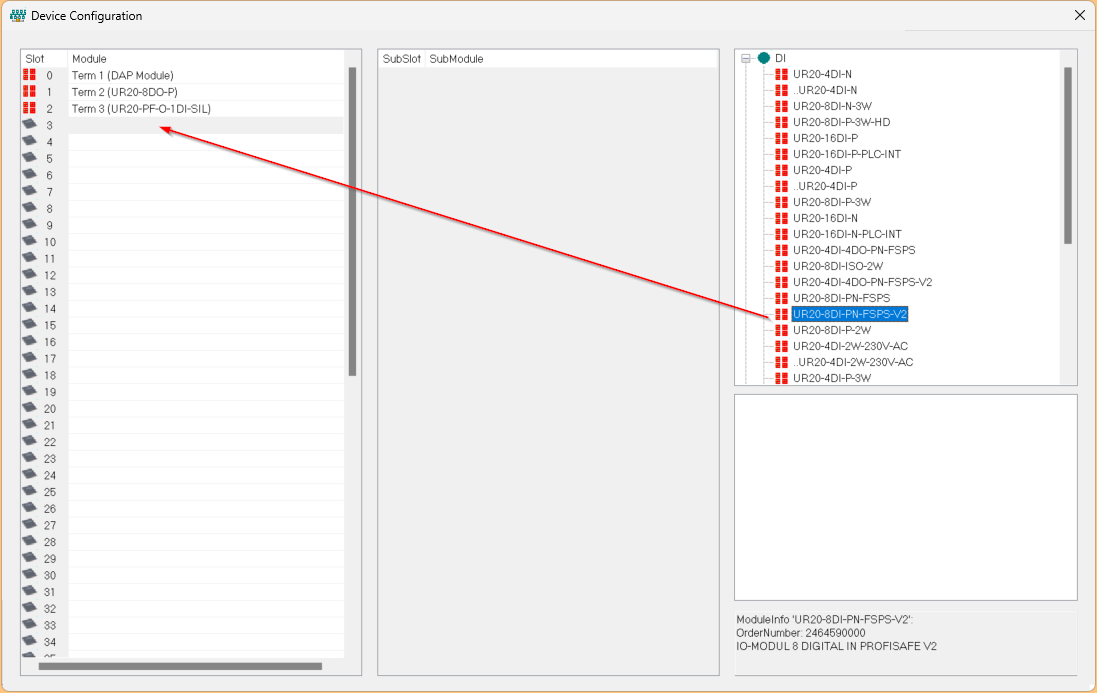Click the slot list horizontal scrollbar
The height and width of the screenshot is (693, 1097).
click(180, 666)
